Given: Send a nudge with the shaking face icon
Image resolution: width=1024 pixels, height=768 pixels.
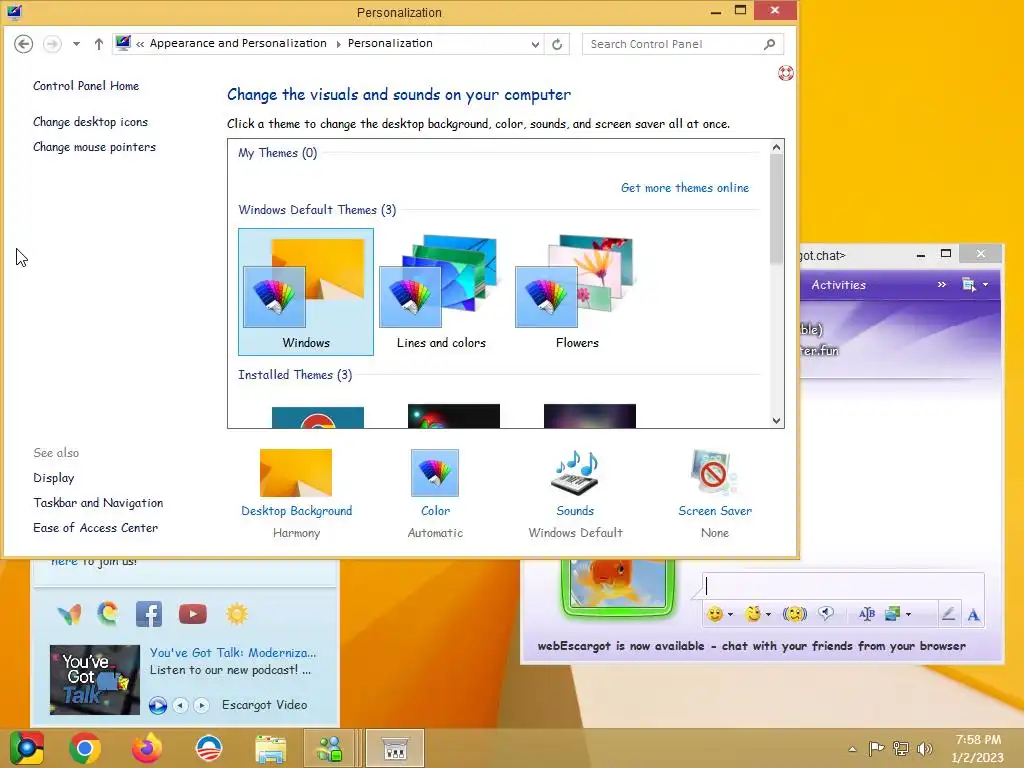Looking at the screenshot, I should tap(795, 614).
